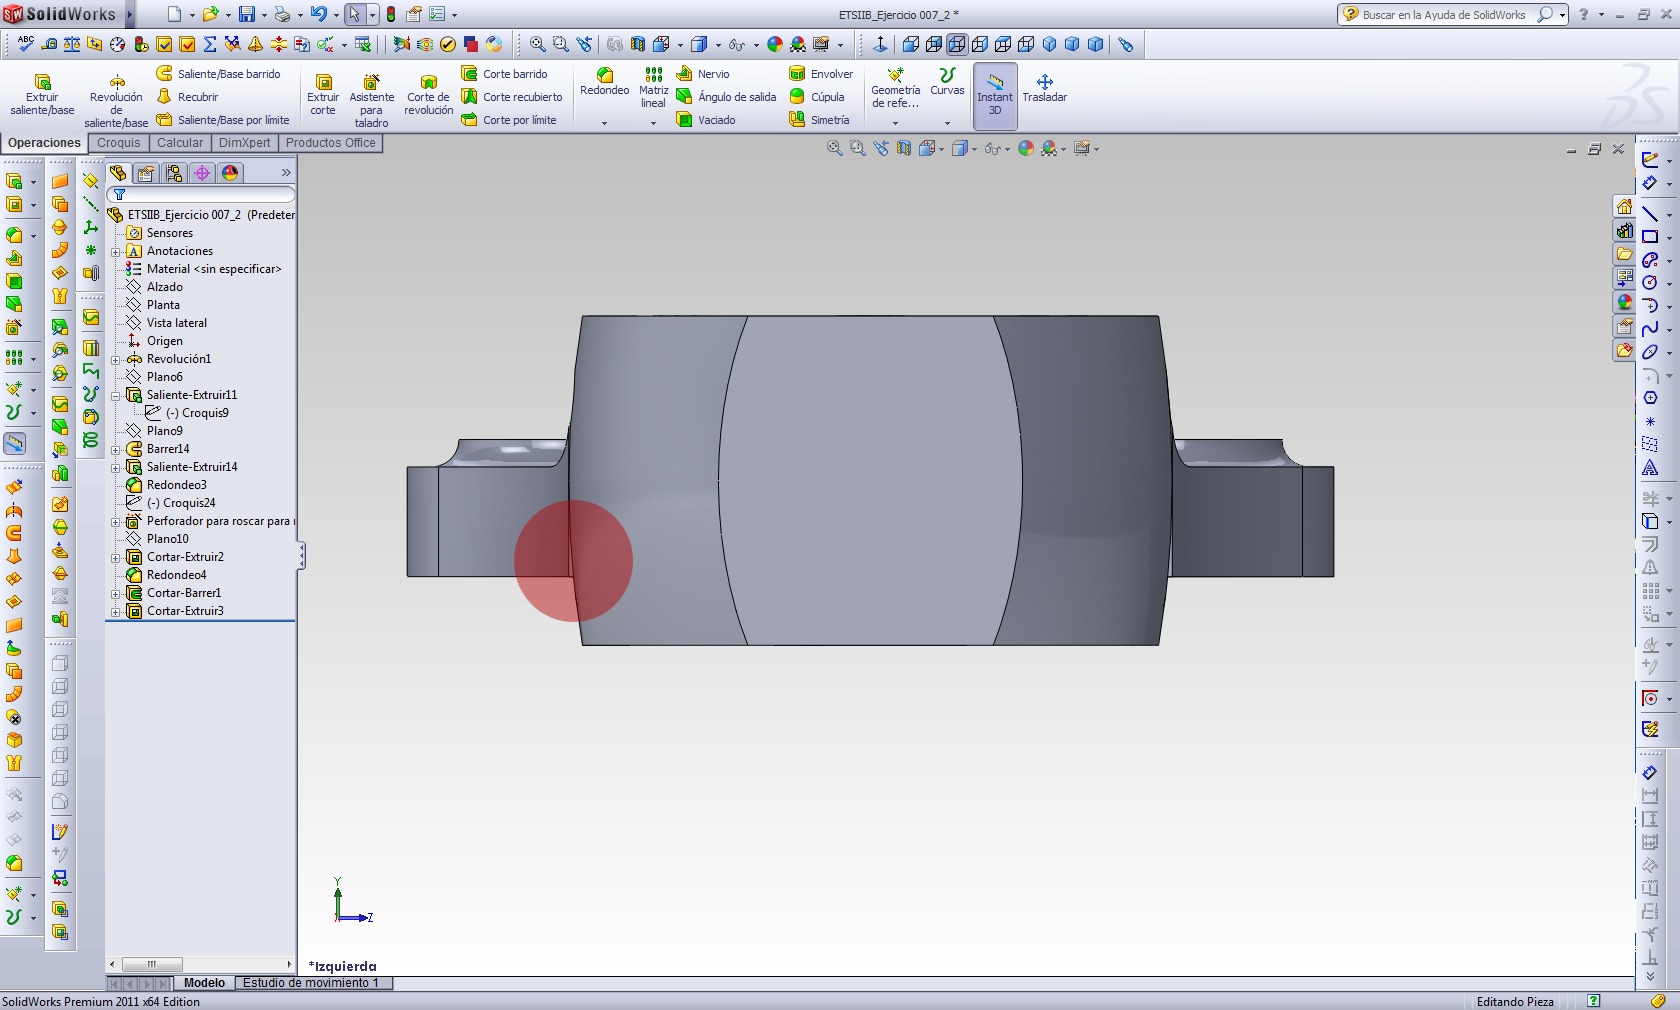
Task: Click Corte por límite command
Action: (x=509, y=120)
